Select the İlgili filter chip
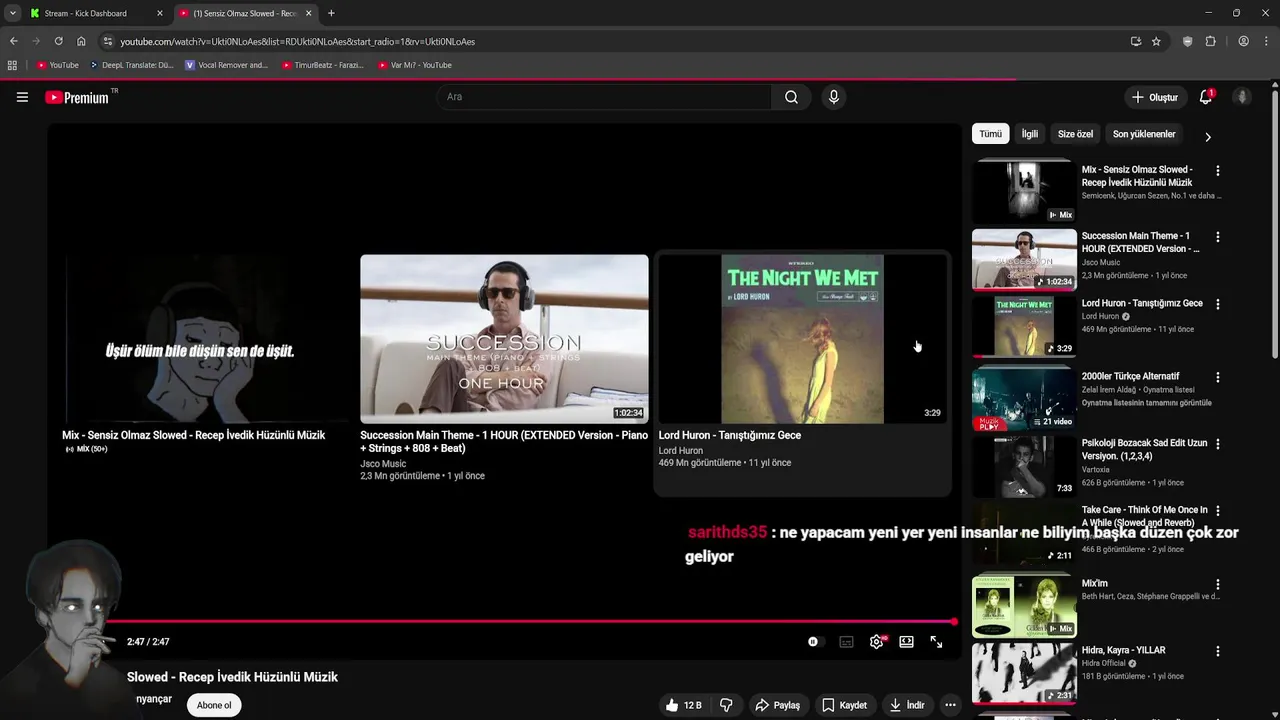1280x720 pixels. coord(1029,134)
